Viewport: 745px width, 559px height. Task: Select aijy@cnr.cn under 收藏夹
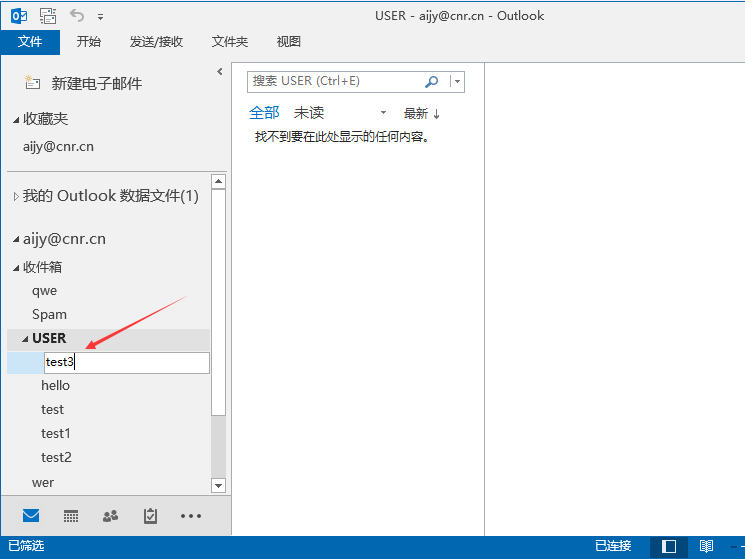(58, 147)
